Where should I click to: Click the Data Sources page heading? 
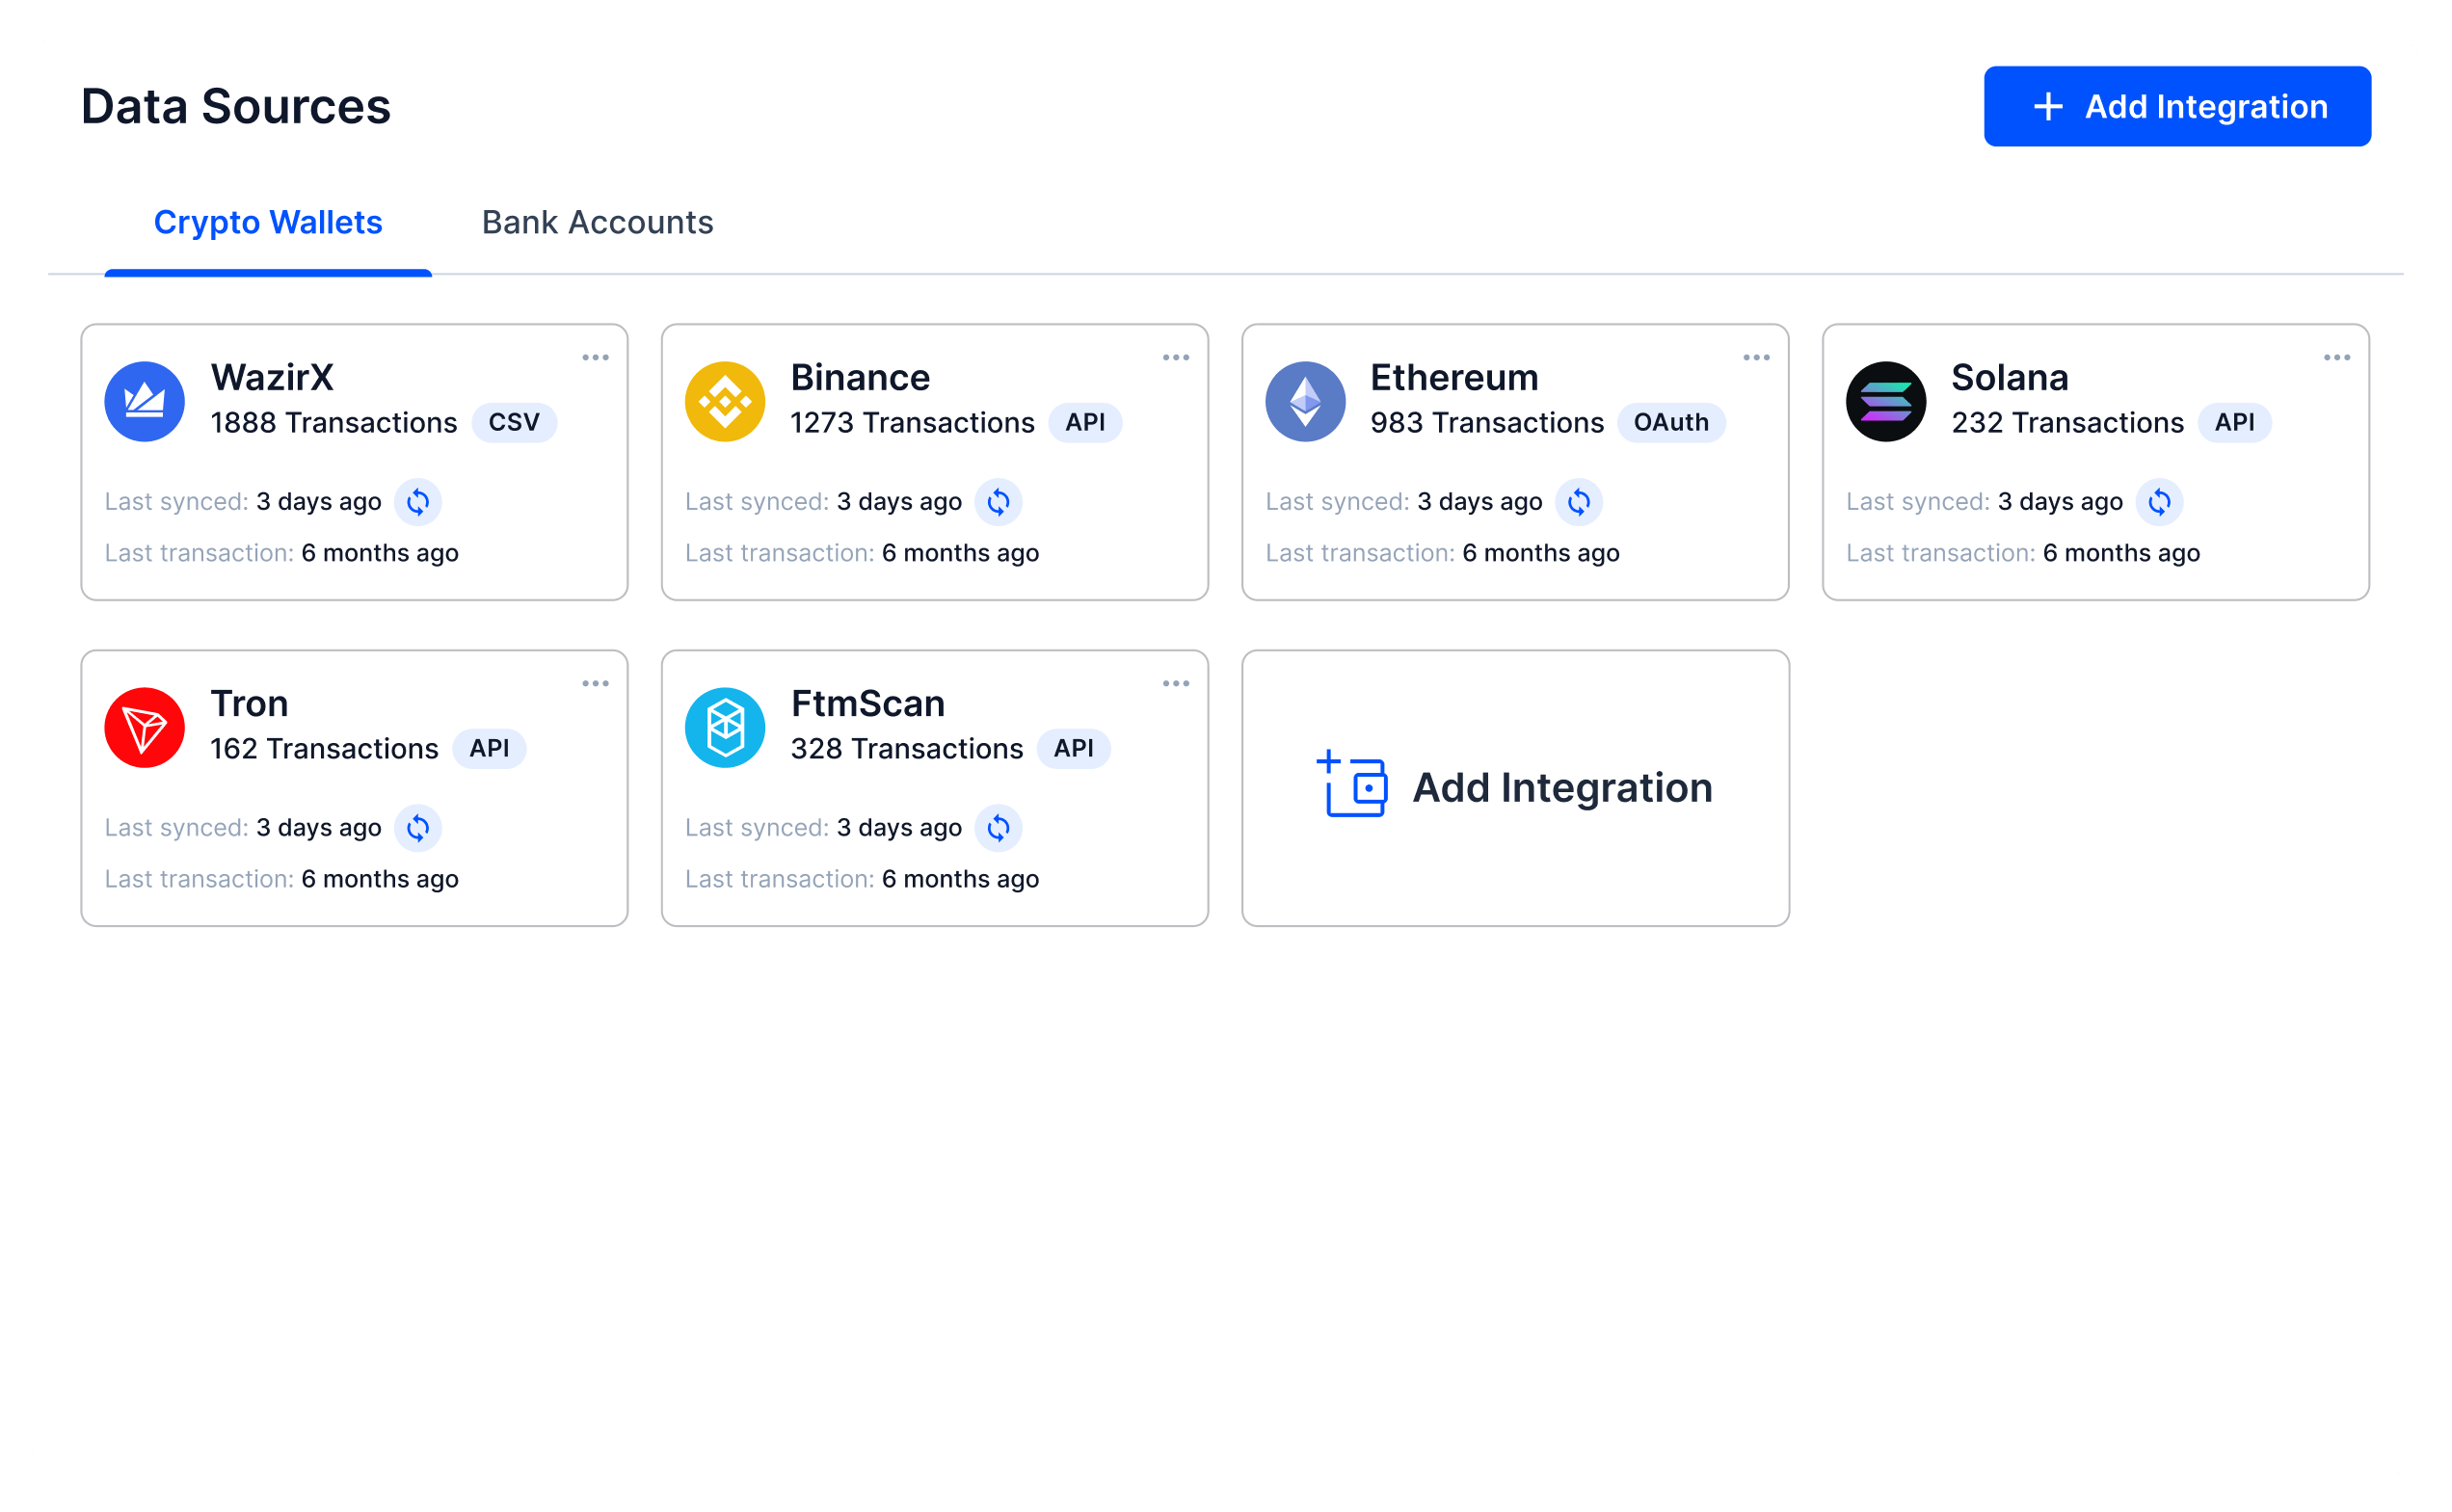(x=236, y=106)
